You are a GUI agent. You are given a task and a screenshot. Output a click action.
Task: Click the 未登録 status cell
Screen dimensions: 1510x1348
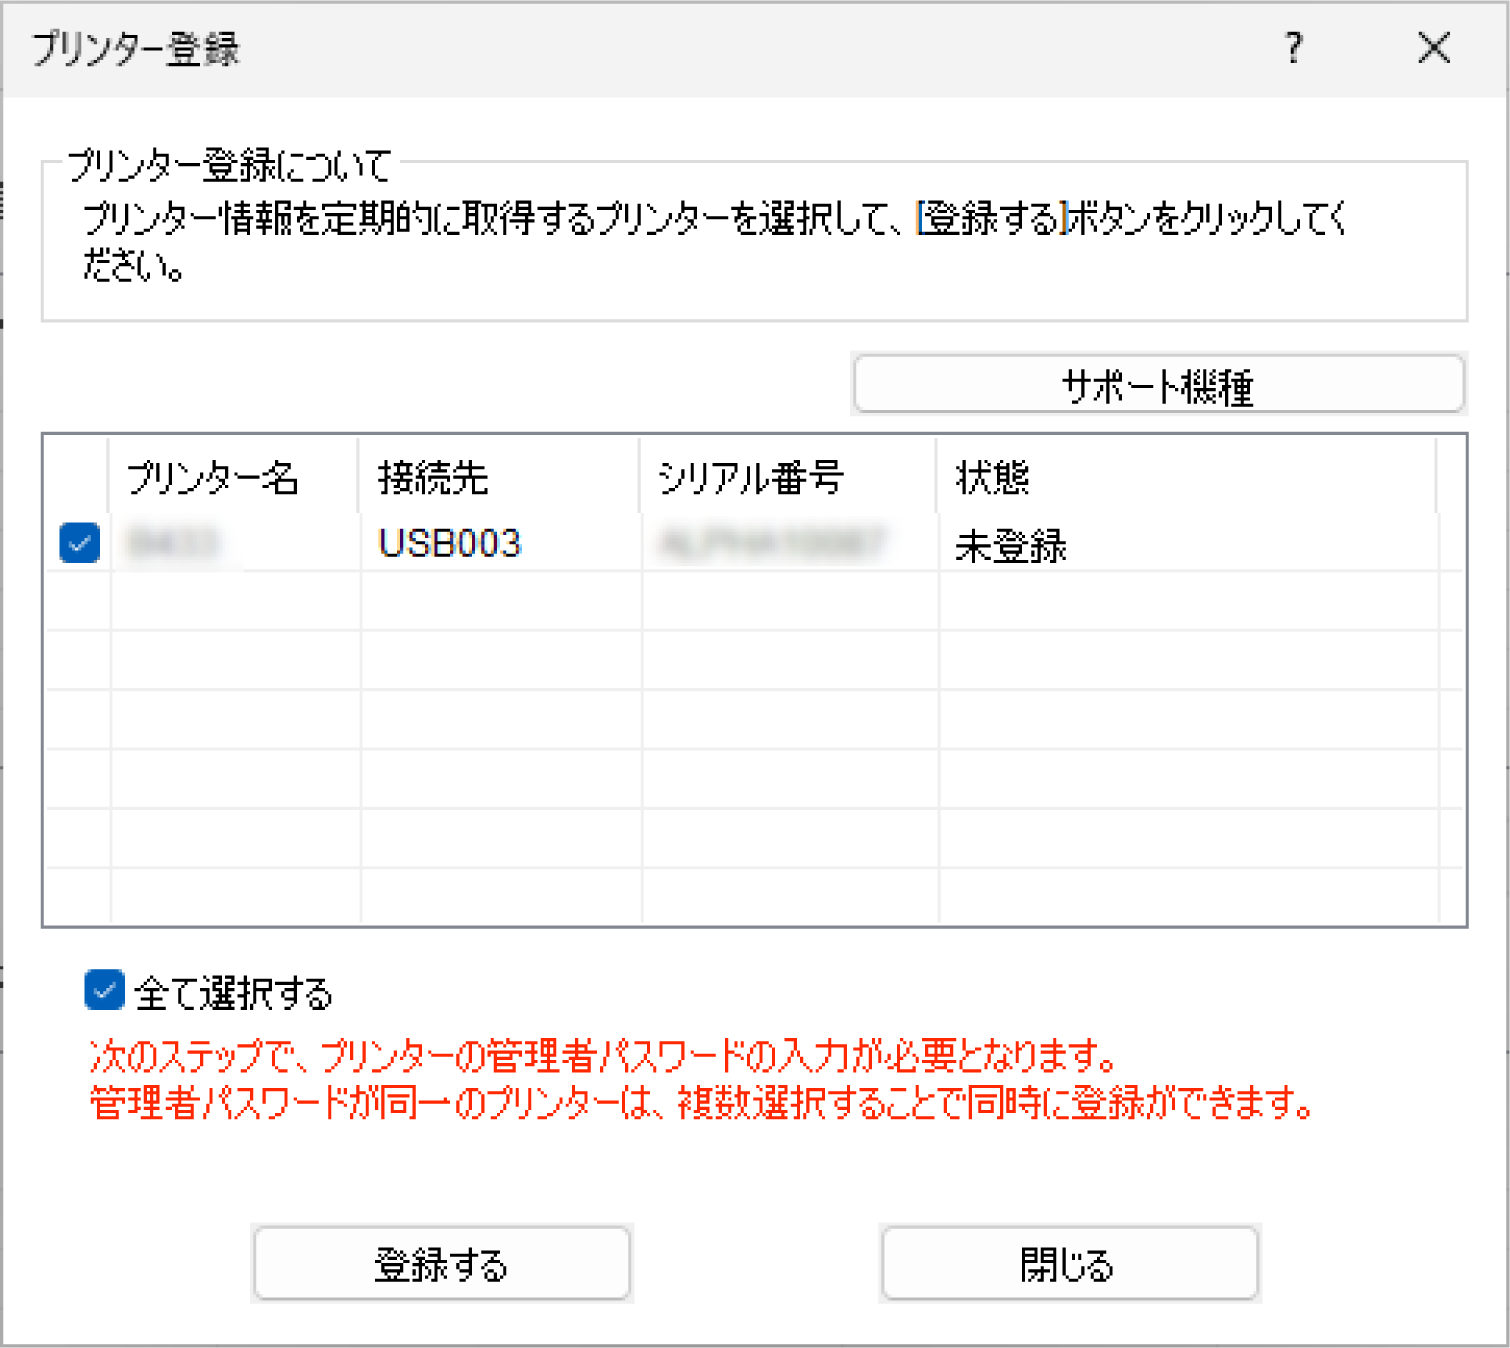(x=1011, y=545)
